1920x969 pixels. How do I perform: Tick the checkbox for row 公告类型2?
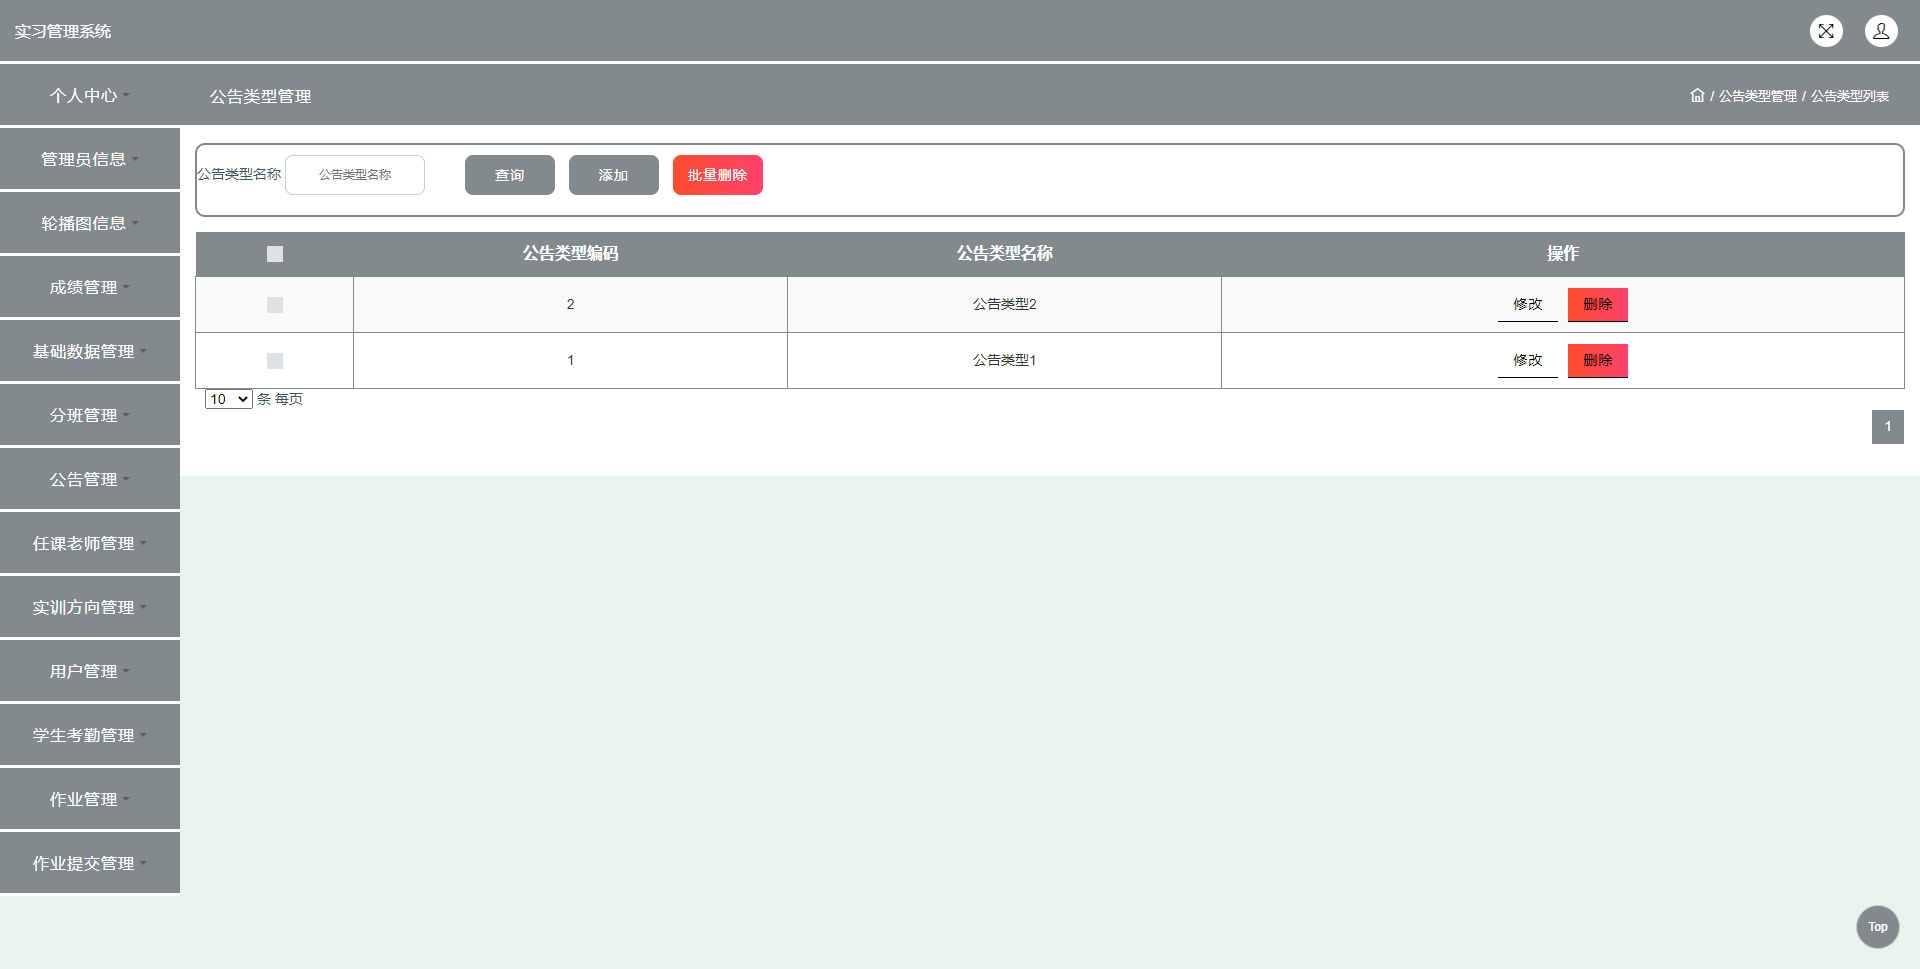(275, 305)
